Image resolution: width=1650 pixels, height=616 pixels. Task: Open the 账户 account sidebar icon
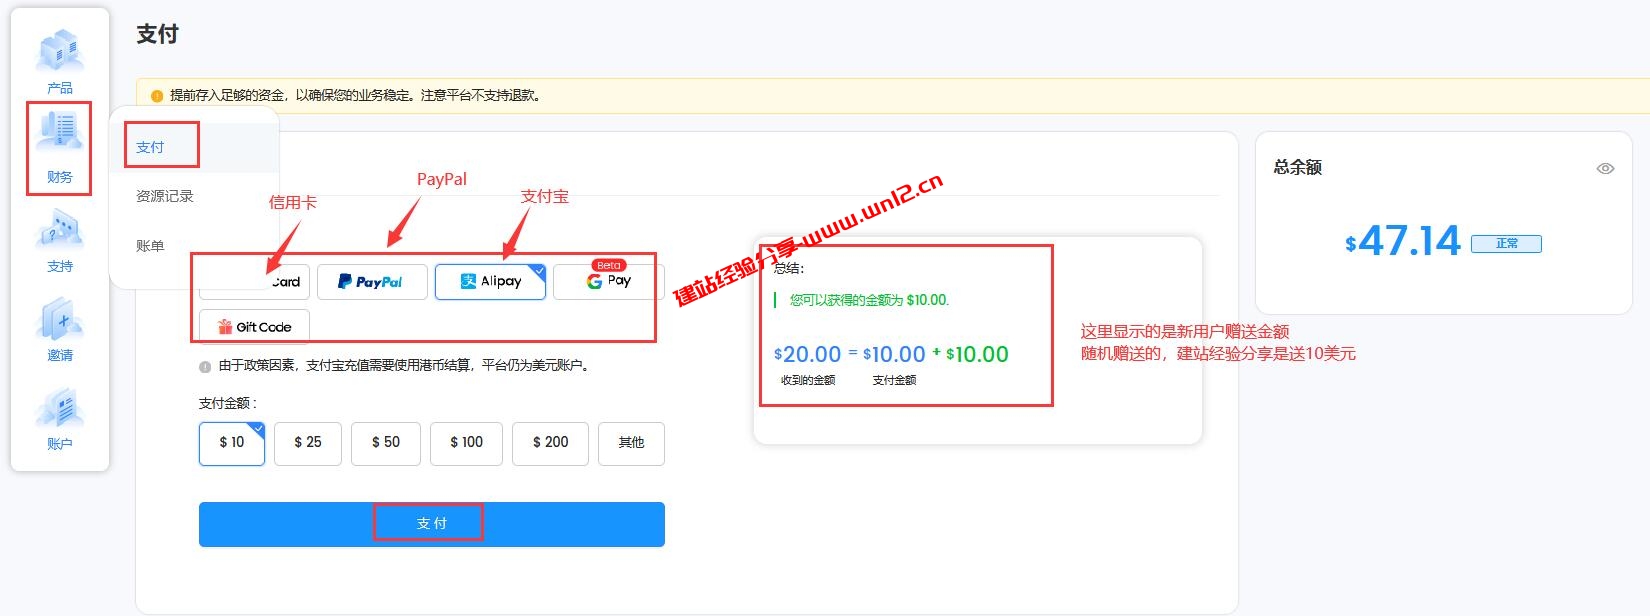pos(60,418)
